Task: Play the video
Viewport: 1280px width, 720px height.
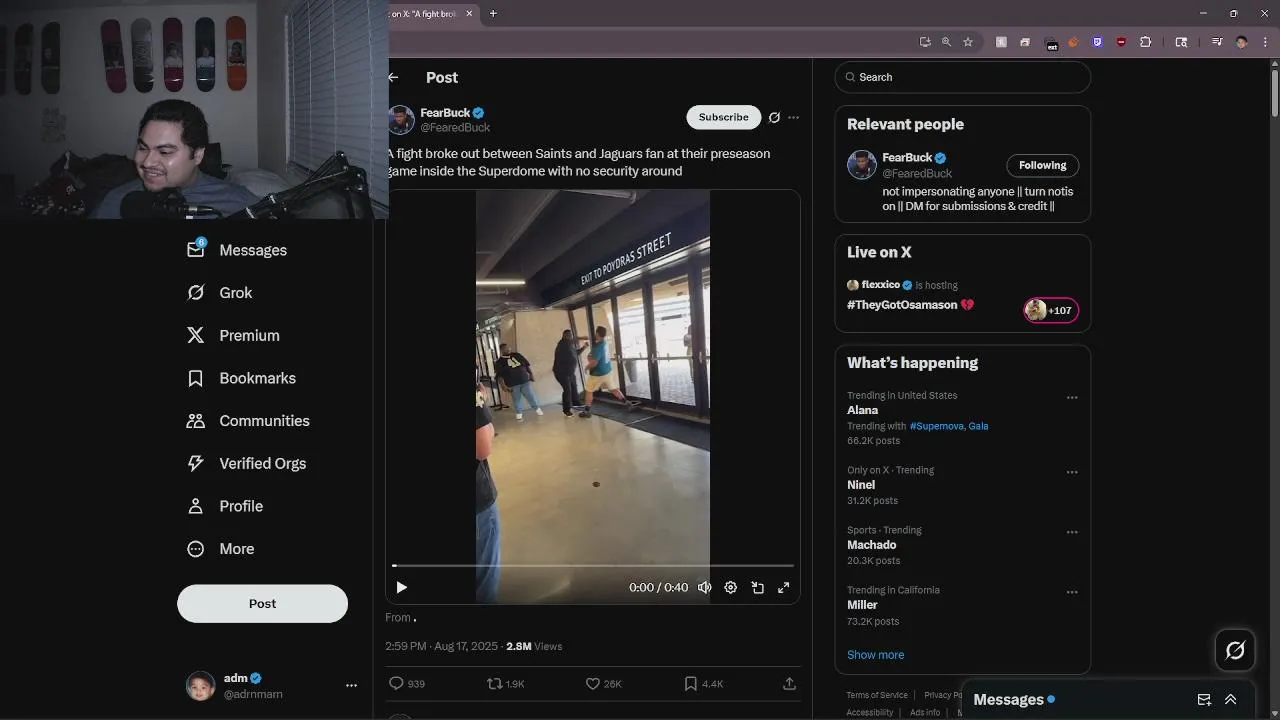Action: point(401,588)
